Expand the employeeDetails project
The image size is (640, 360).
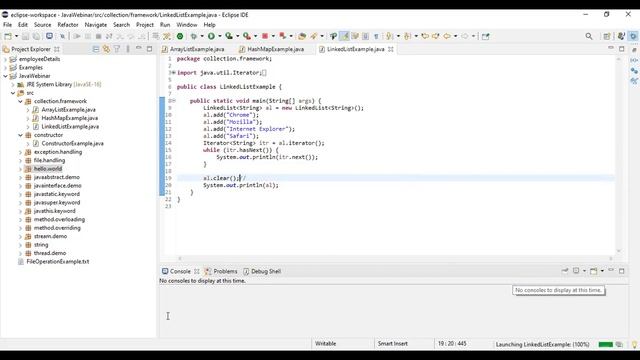click(5, 59)
